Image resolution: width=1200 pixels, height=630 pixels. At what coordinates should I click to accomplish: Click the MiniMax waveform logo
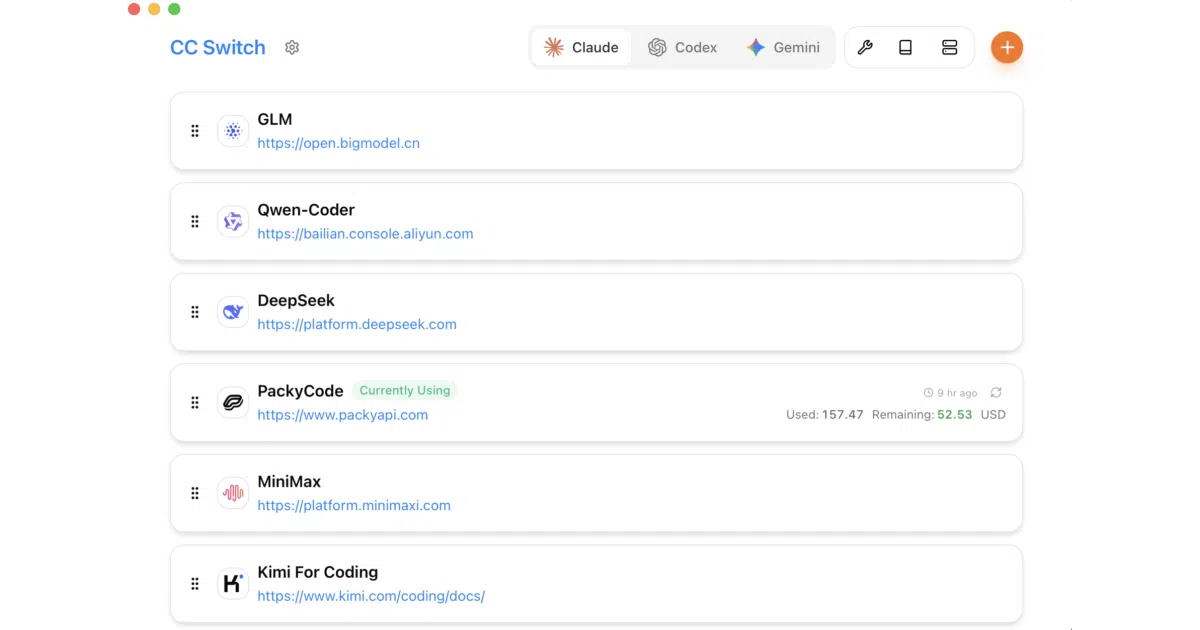233,493
